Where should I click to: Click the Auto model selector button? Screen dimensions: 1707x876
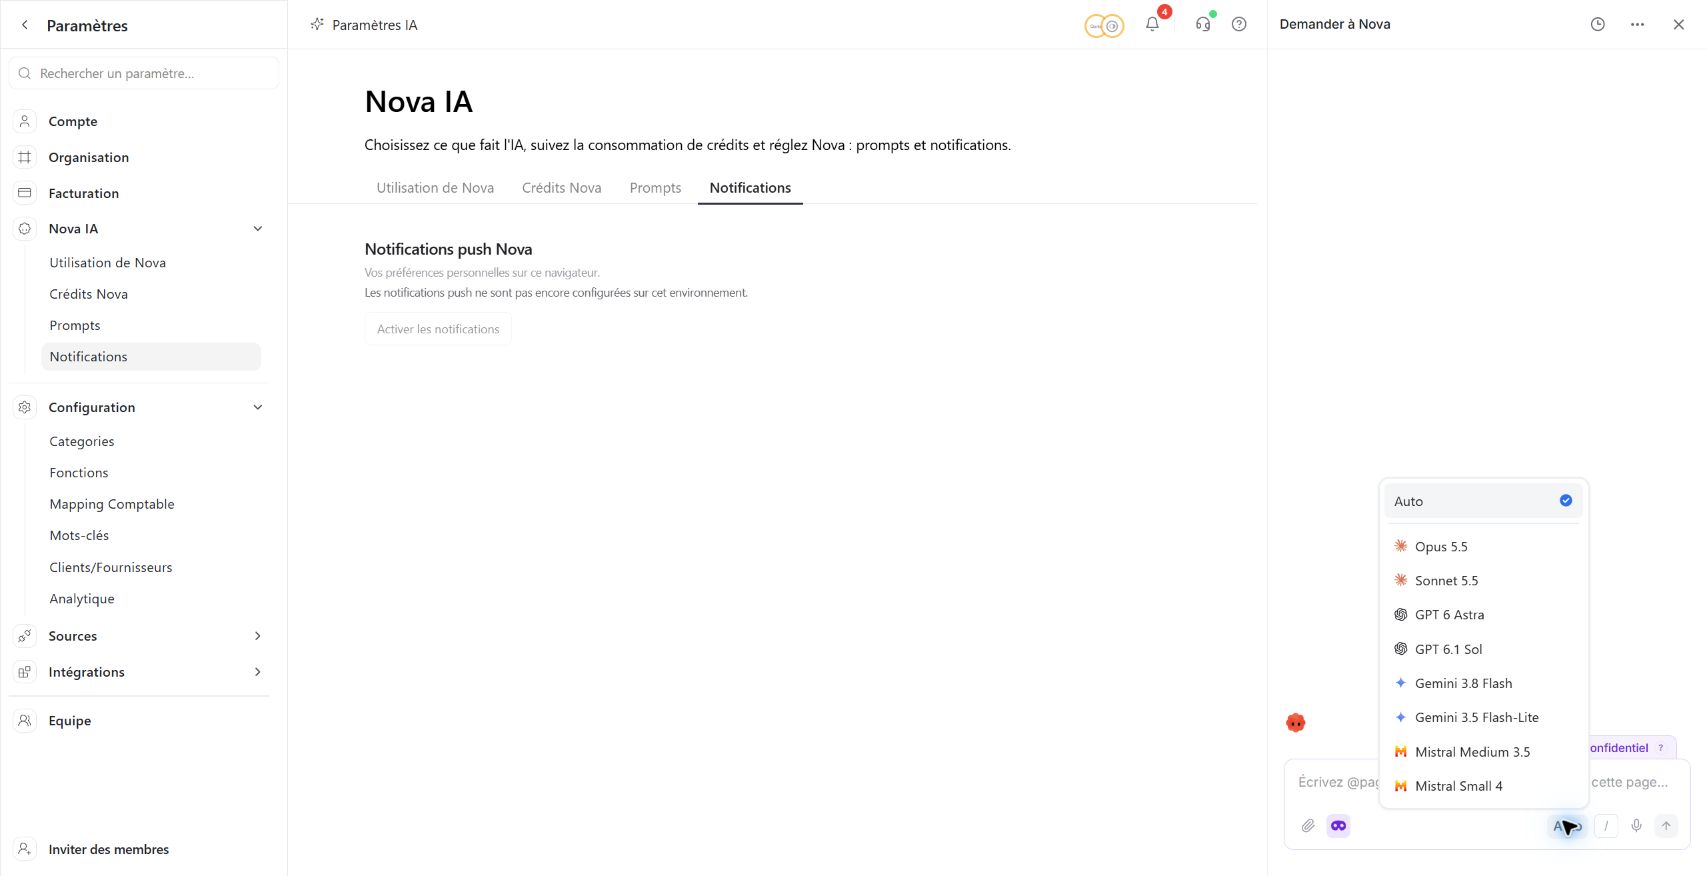[x=1567, y=826]
